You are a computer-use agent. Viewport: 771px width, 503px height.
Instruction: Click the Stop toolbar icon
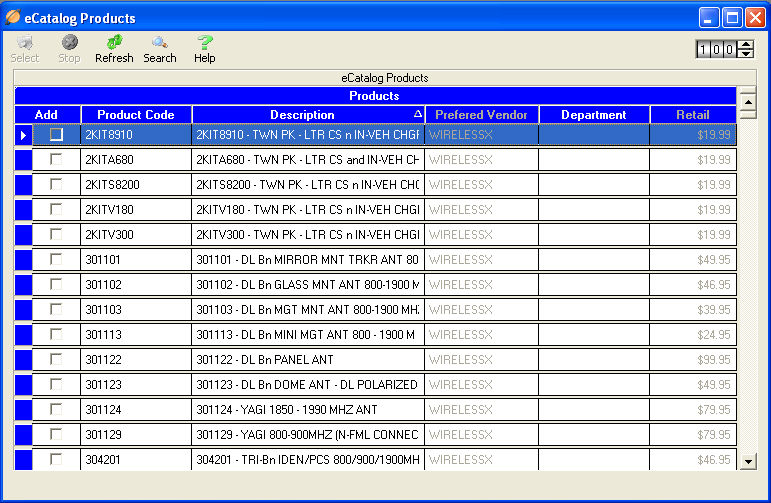pyautogui.click(x=69, y=49)
